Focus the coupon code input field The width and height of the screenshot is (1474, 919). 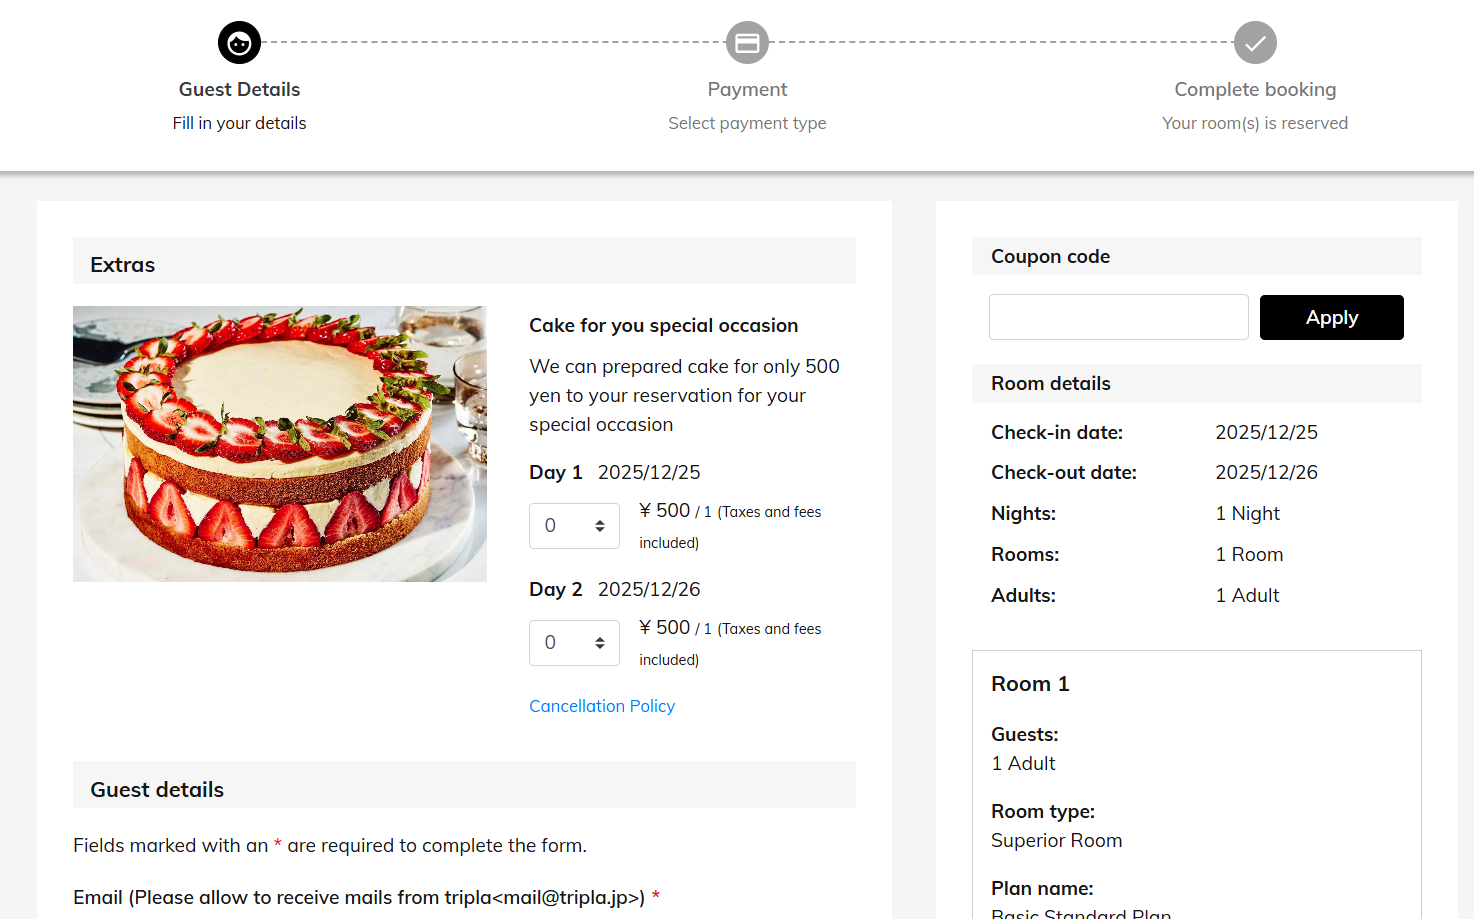tap(1118, 317)
